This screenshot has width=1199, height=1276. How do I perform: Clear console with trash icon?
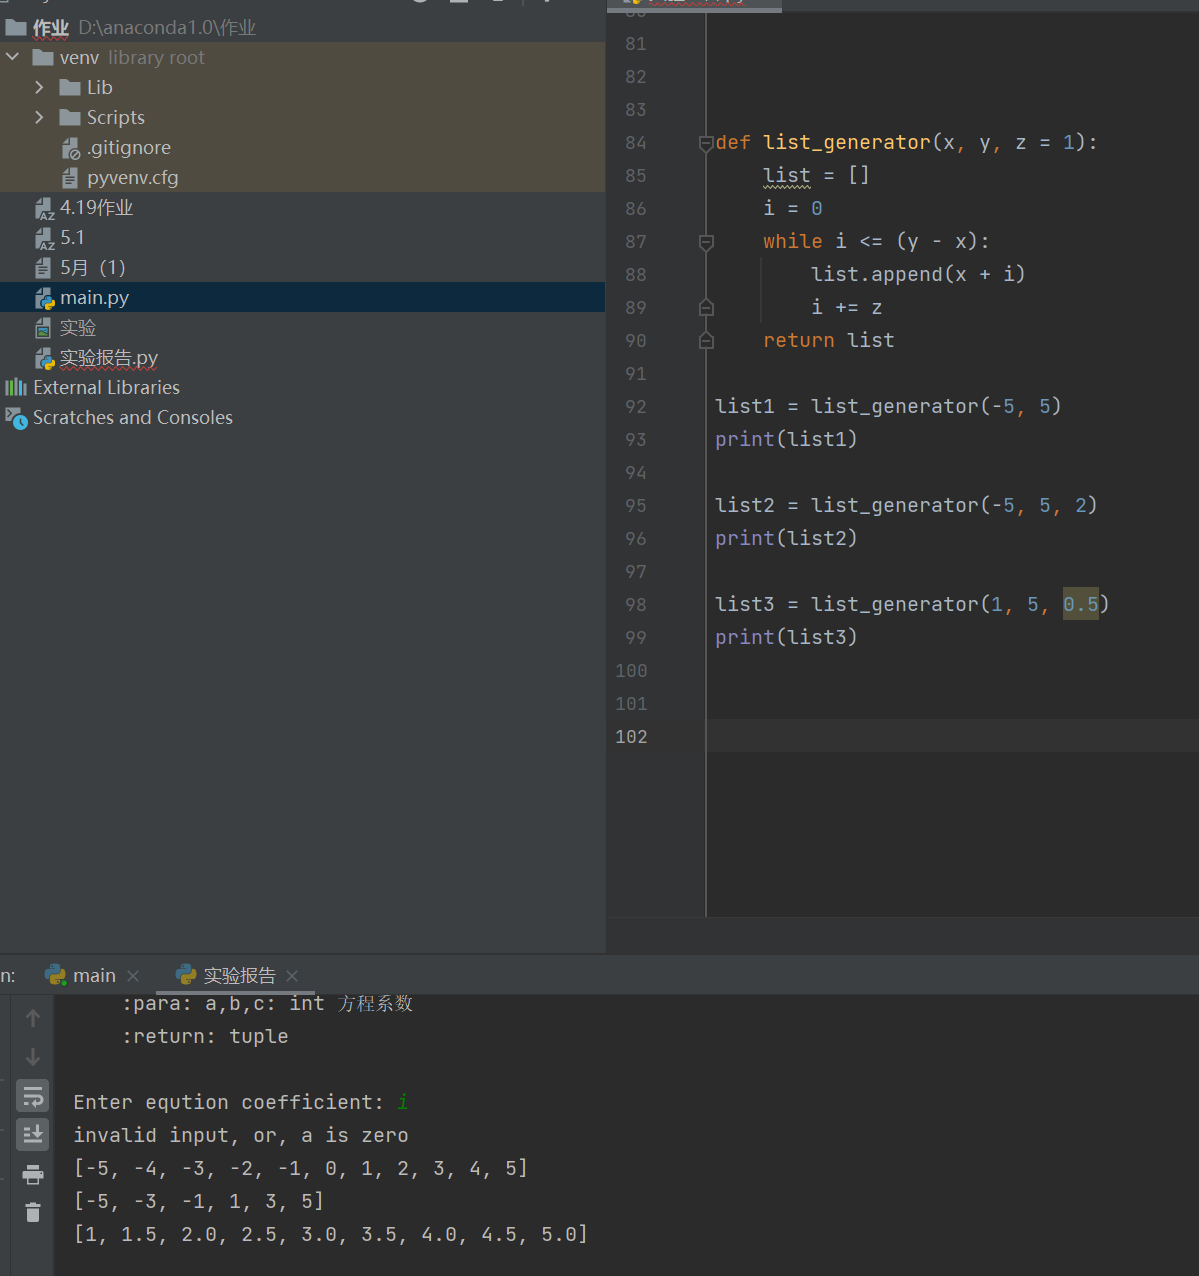tap(33, 1213)
